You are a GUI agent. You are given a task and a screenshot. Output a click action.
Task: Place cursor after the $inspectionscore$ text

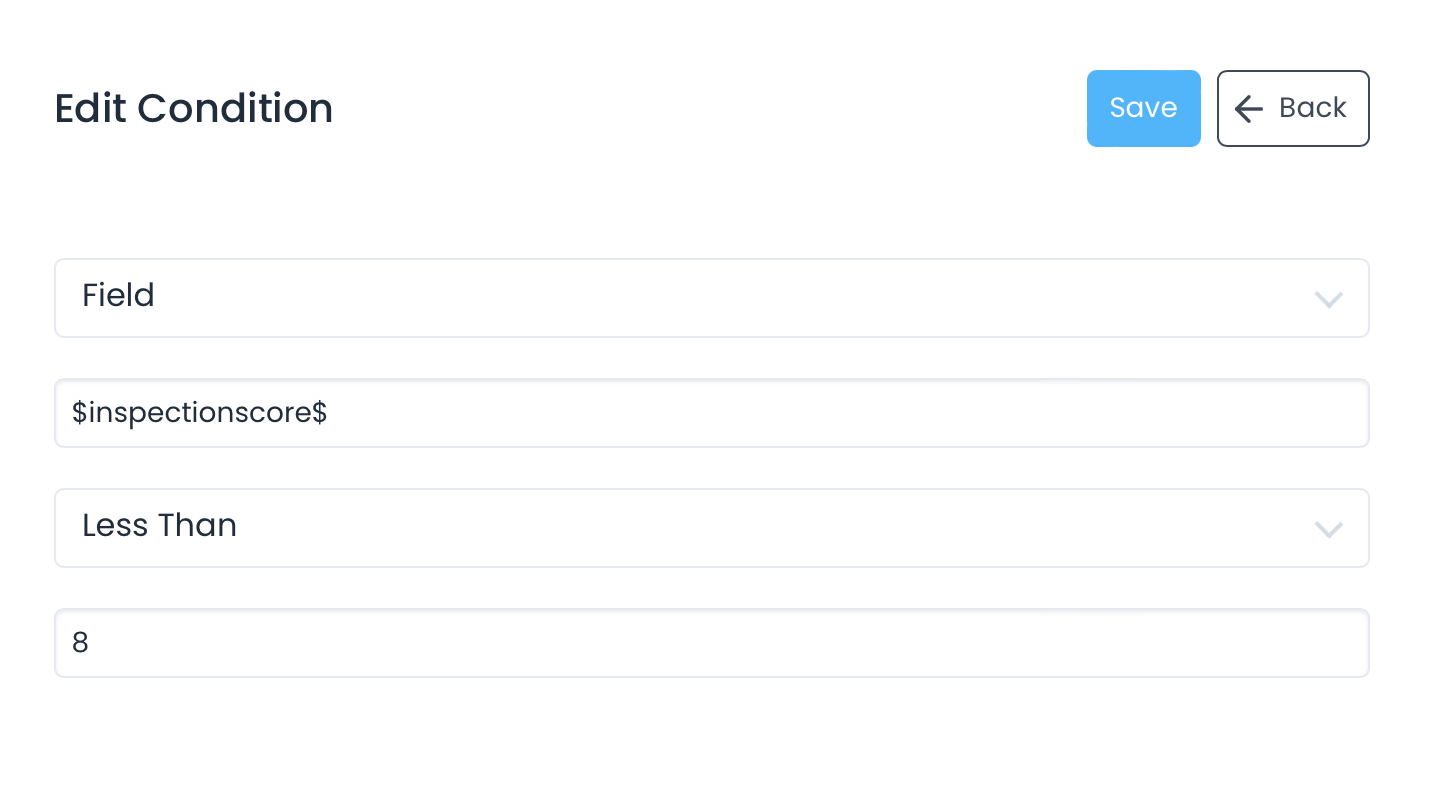click(x=329, y=413)
